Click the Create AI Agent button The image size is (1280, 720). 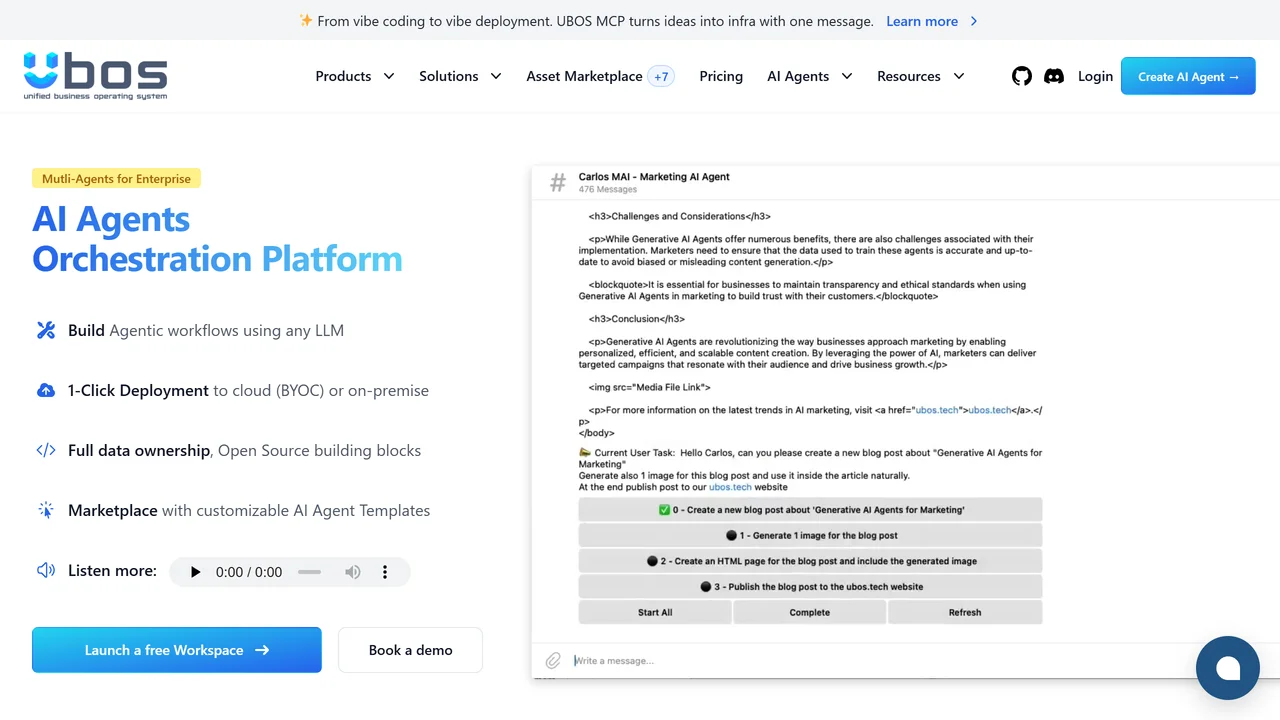click(1188, 76)
